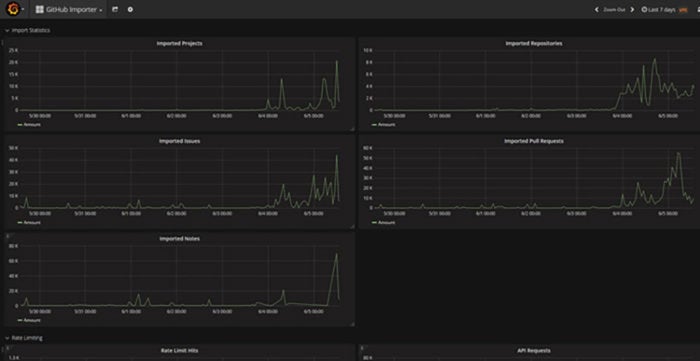700x361 pixels.
Task: Open the Imported Pull Requests panel menu
Action: [533, 141]
